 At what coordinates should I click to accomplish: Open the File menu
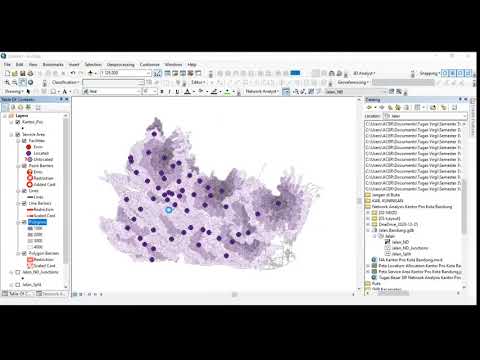click(x=7, y=64)
